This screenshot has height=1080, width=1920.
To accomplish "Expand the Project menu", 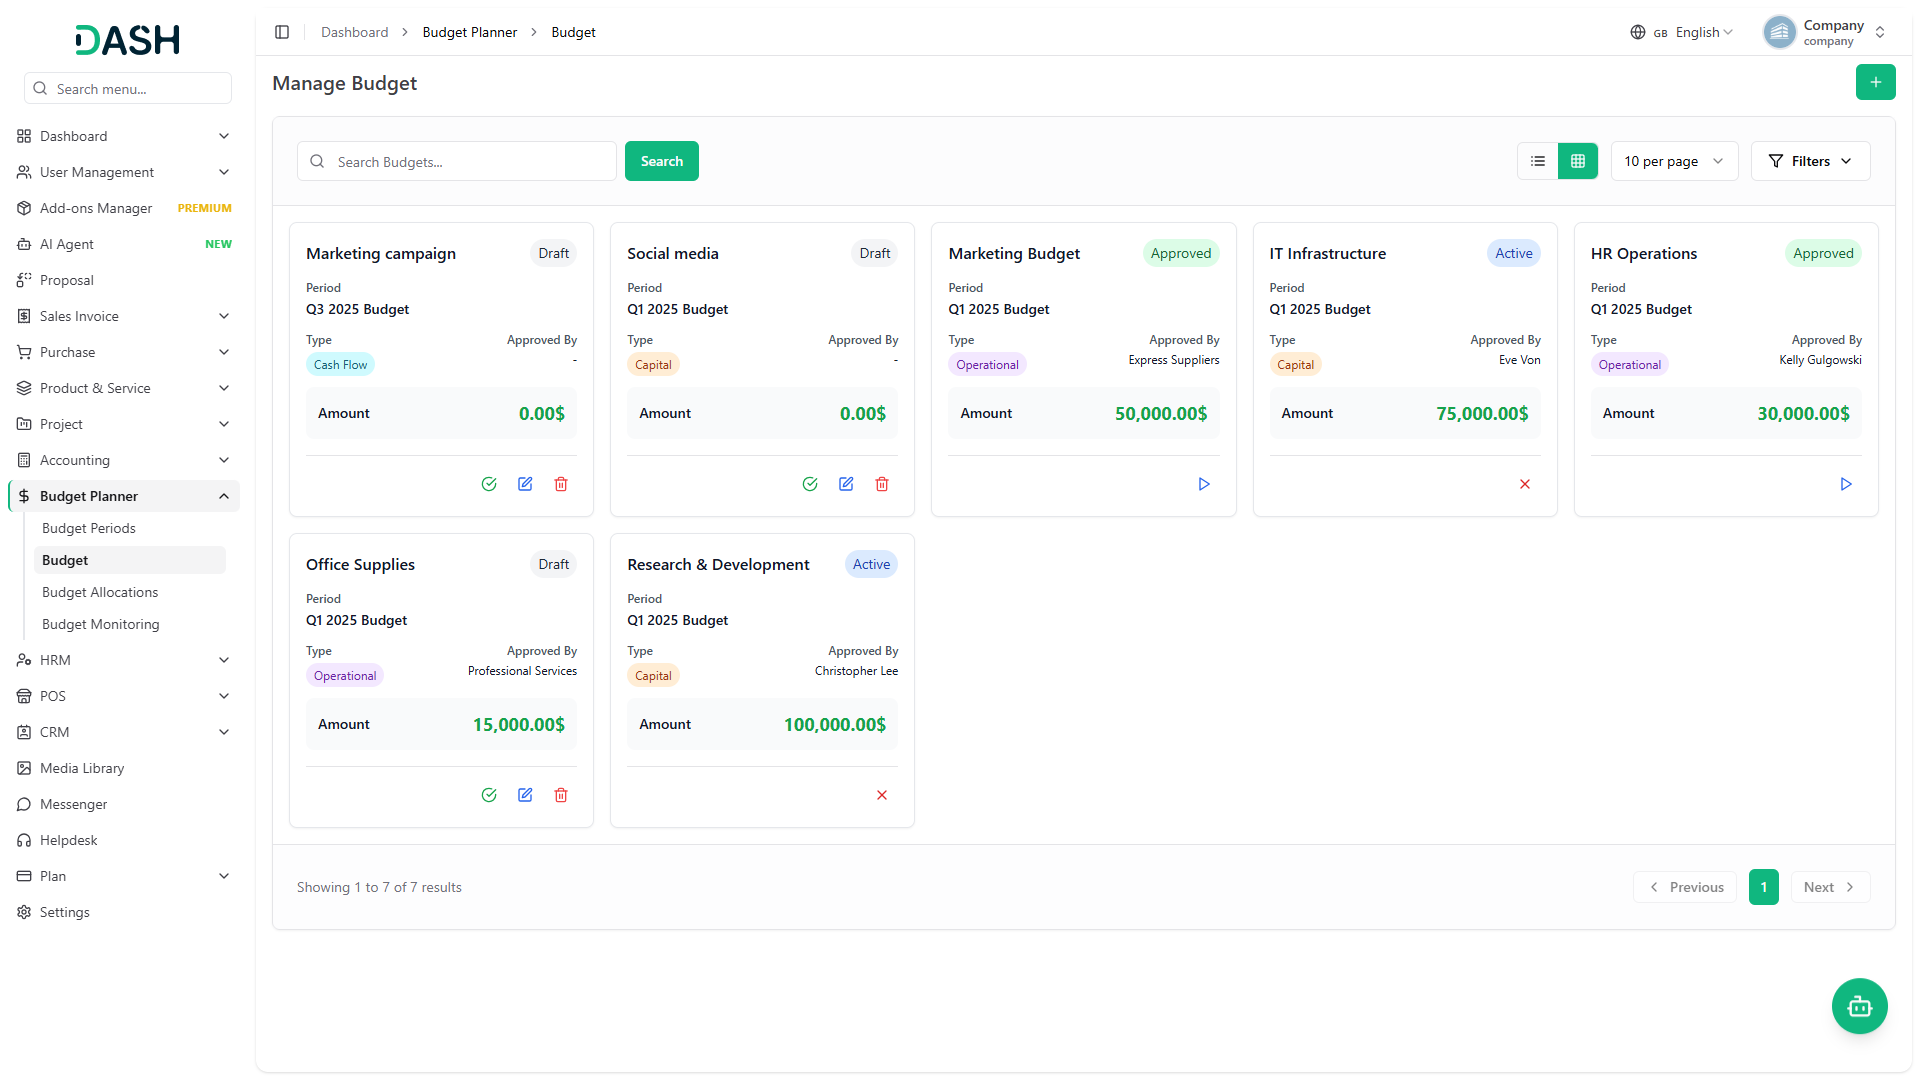I will click(124, 424).
